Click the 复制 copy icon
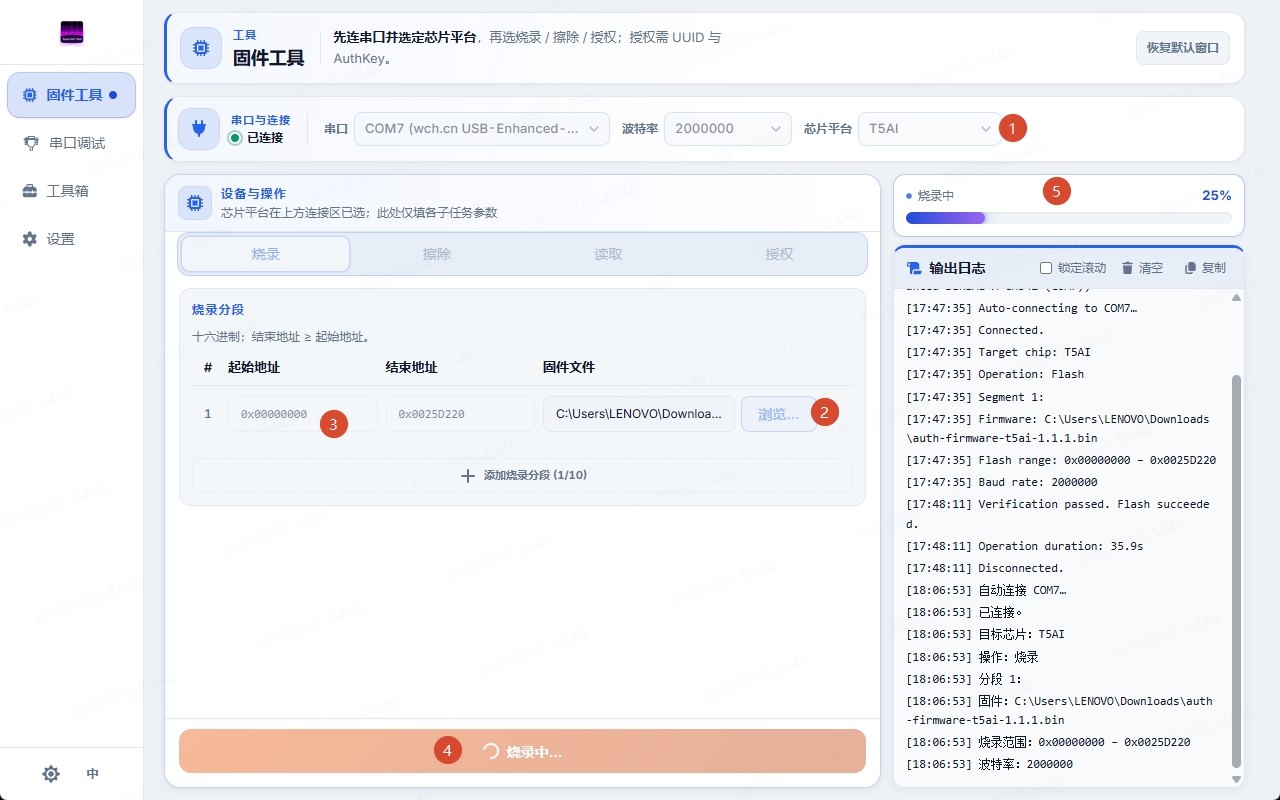The image size is (1280, 800). [1190, 268]
